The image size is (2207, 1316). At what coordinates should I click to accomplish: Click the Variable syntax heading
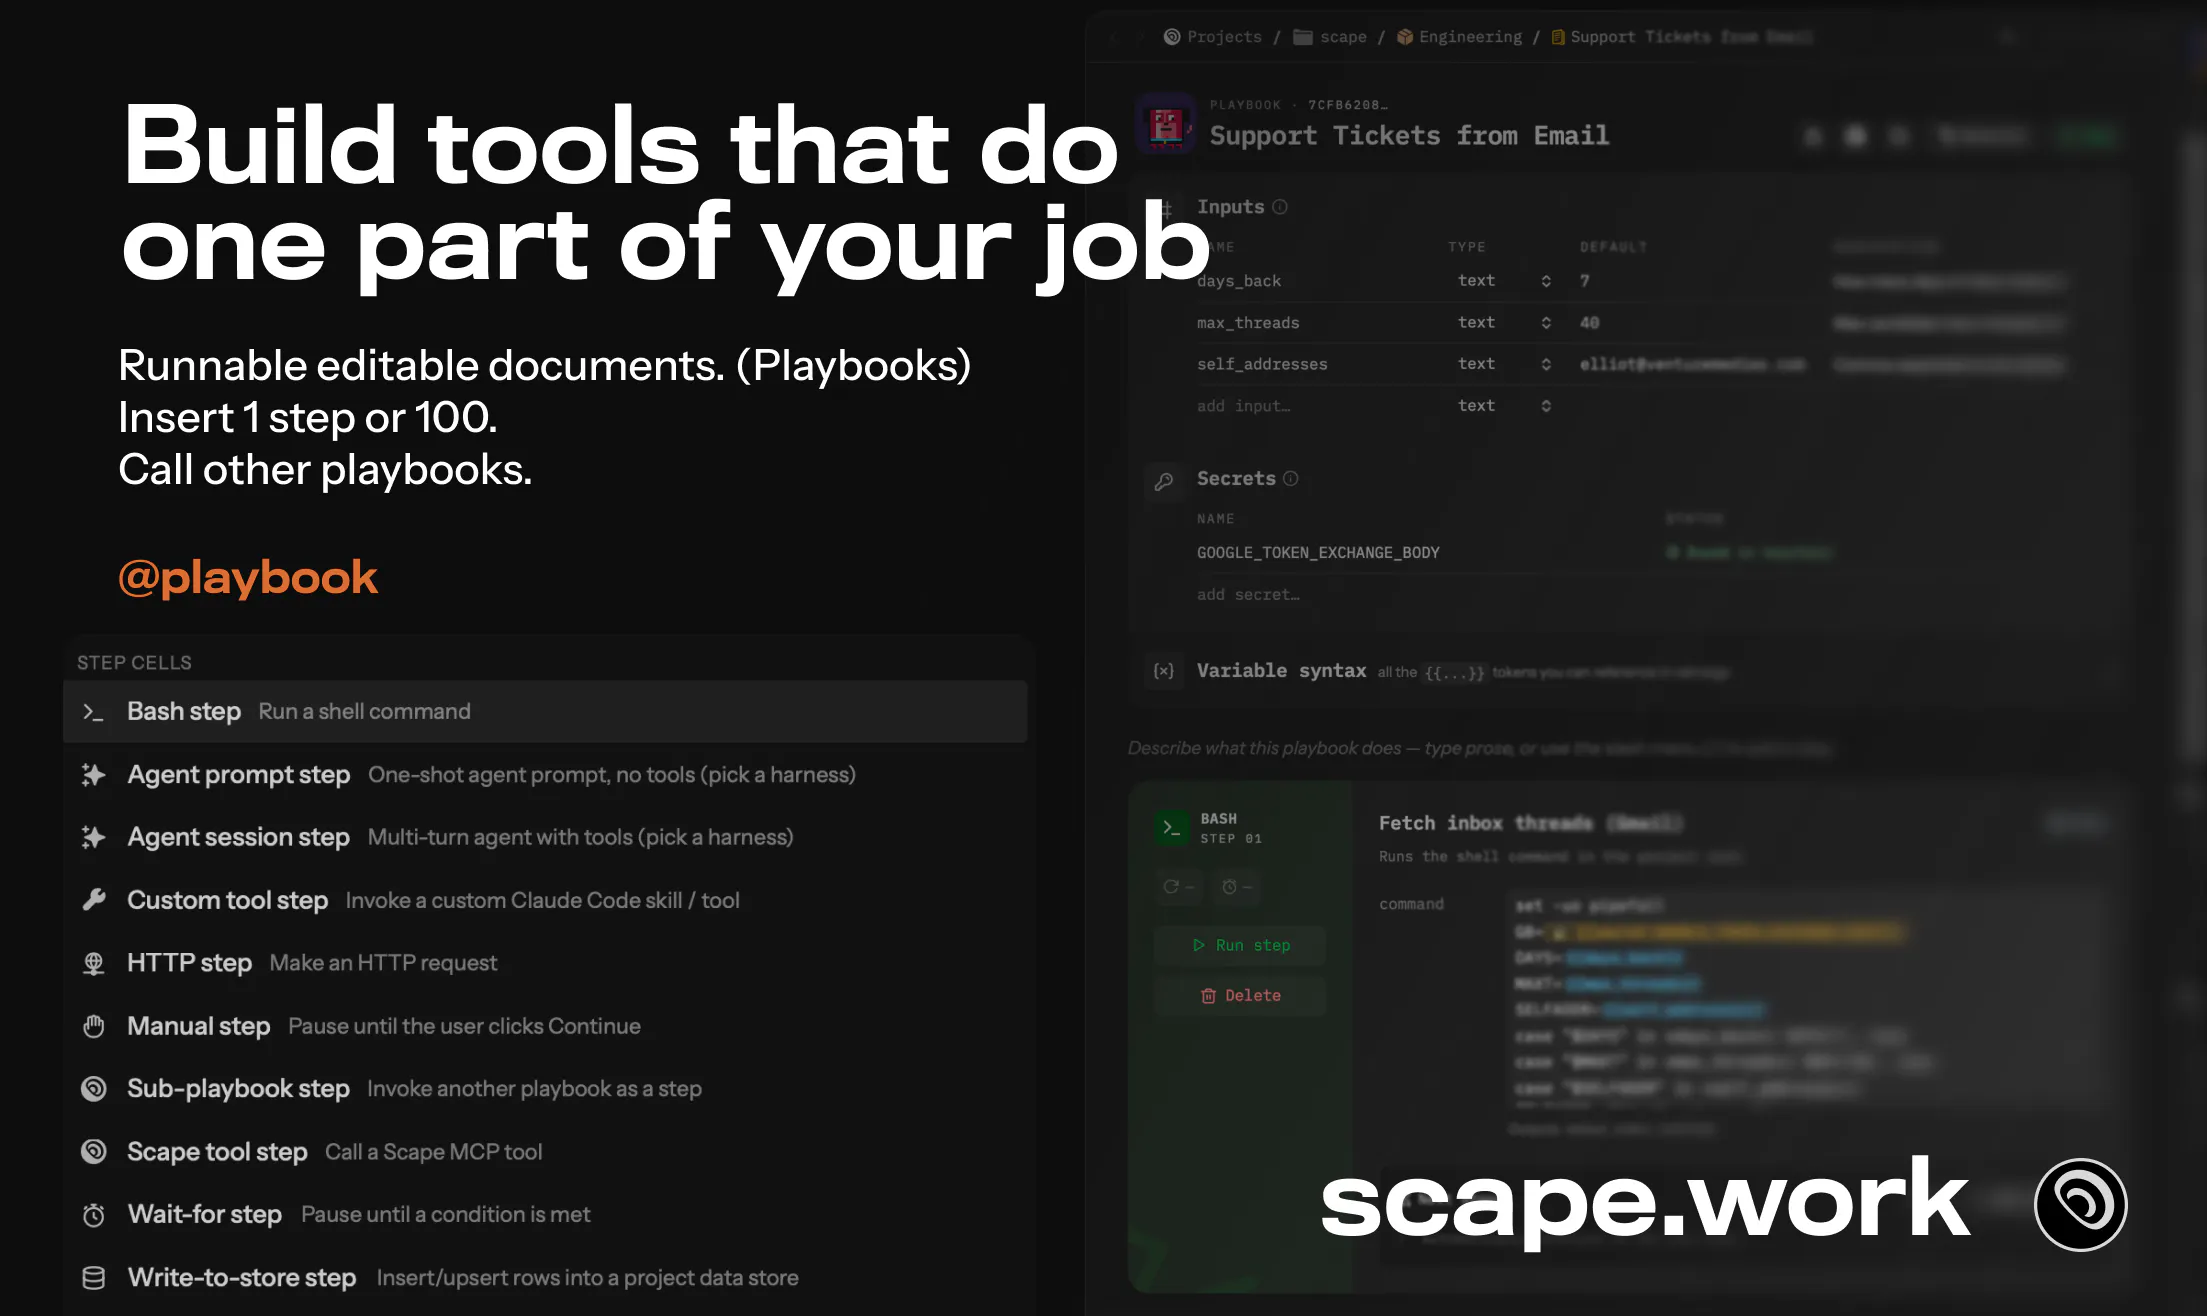coord(1281,671)
